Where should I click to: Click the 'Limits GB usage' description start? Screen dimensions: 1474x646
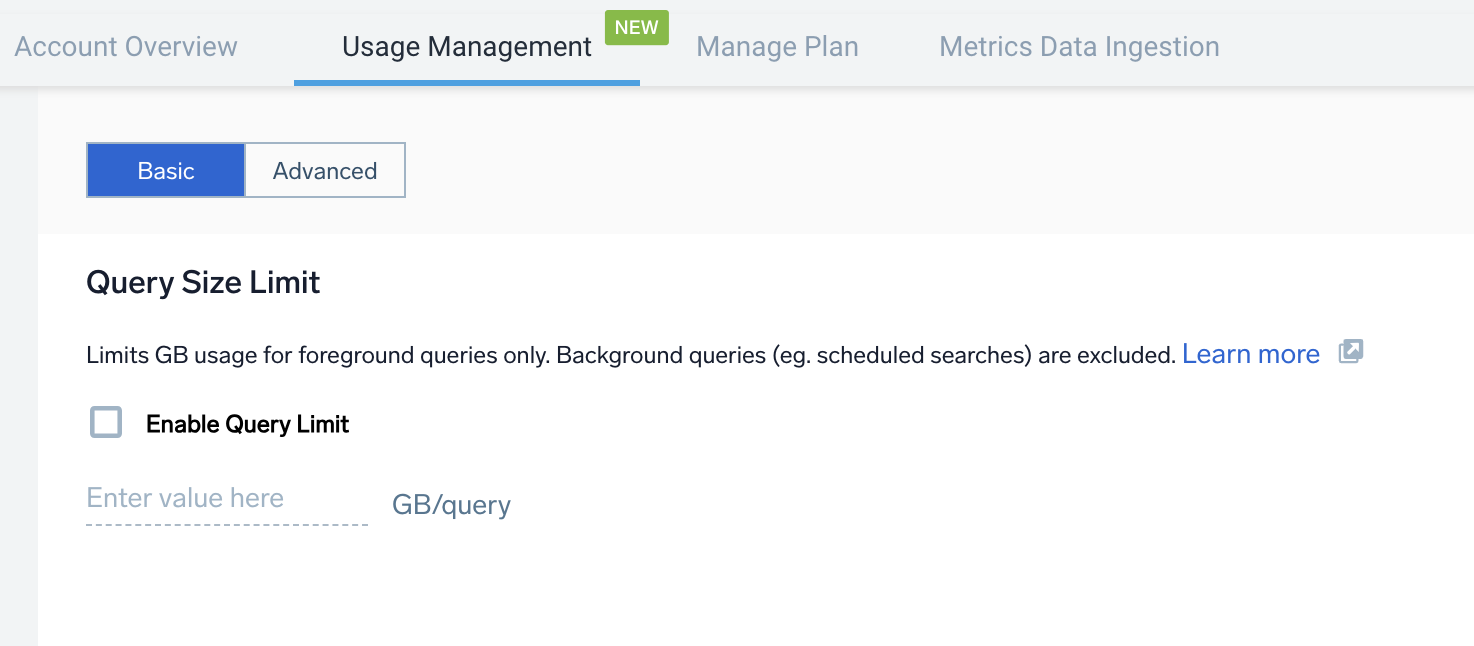(150, 355)
